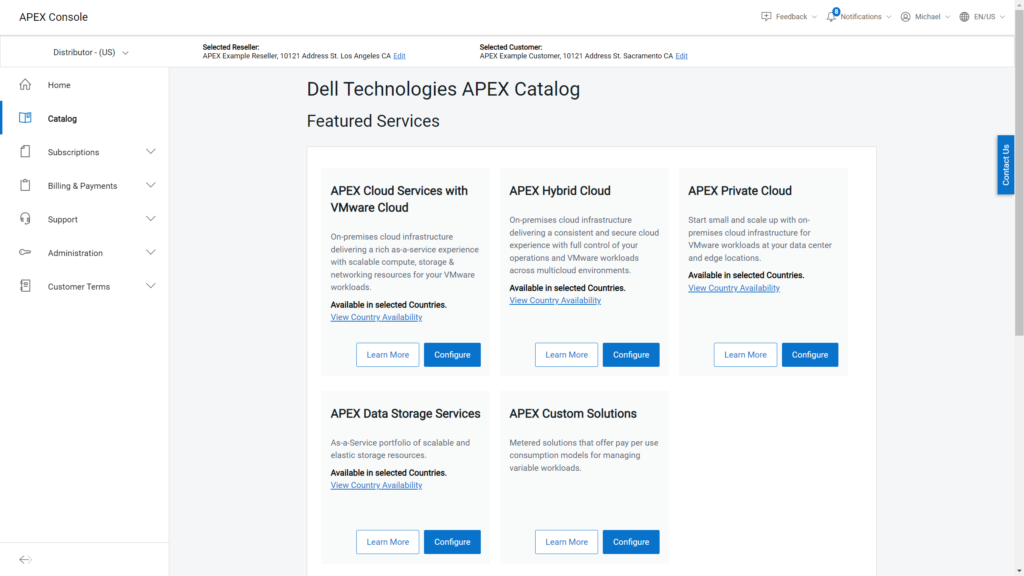The image size is (1024, 576).
Task: Open the Distributor - (US) dropdown
Action: tap(91, 52)
